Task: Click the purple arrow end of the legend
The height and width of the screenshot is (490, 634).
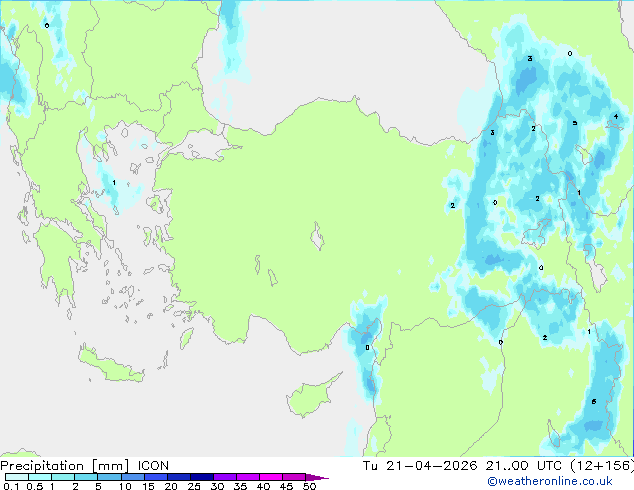Action: point(317,477)
